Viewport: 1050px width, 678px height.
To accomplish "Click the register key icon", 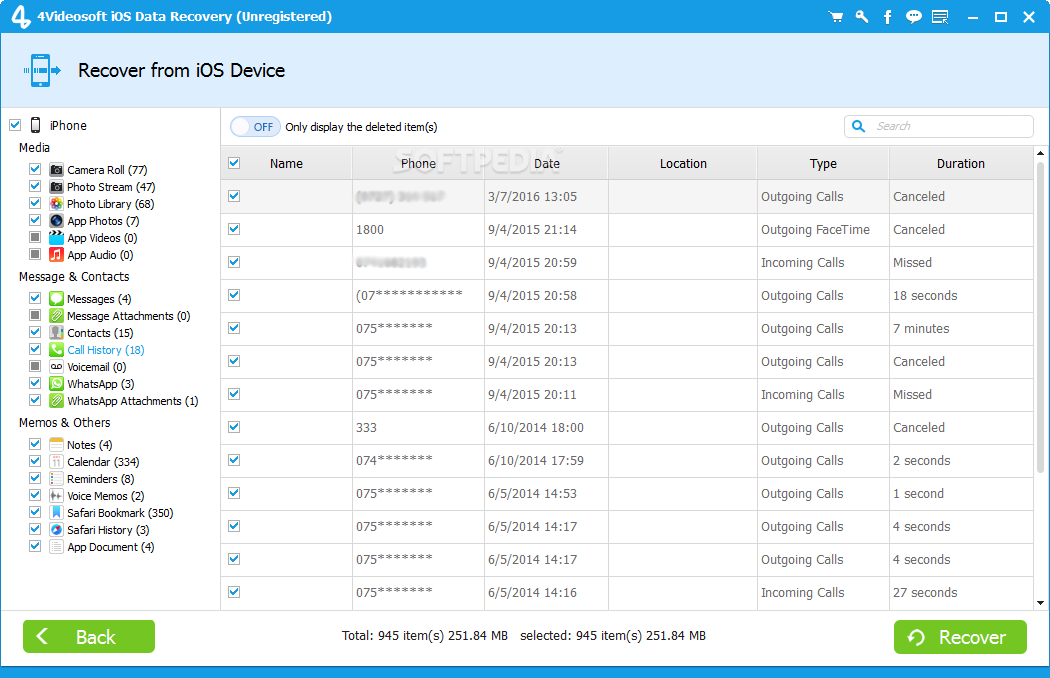I will (862, 17).
